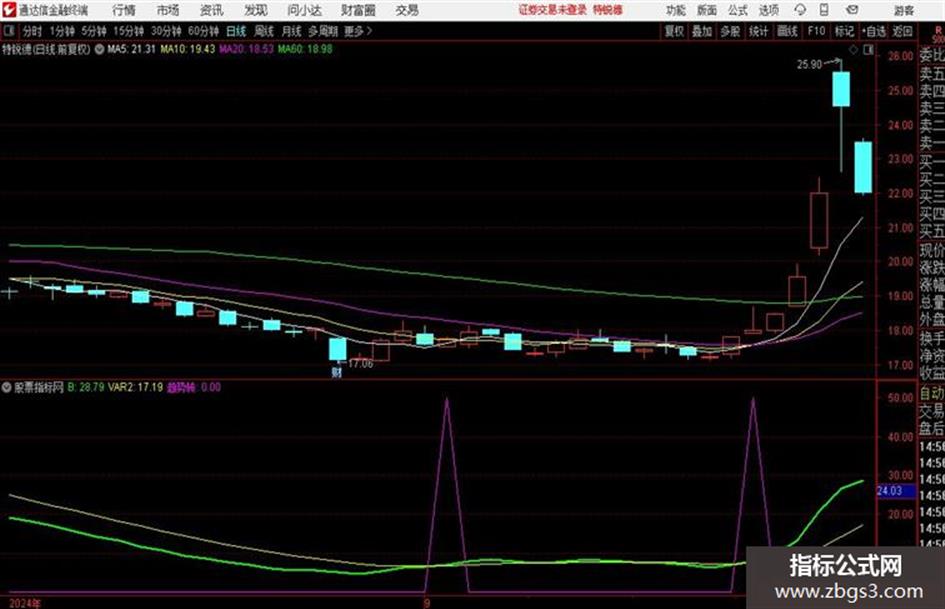Click the MA60: 18.98 value label

pyautogui.click(x=305, y=49)
